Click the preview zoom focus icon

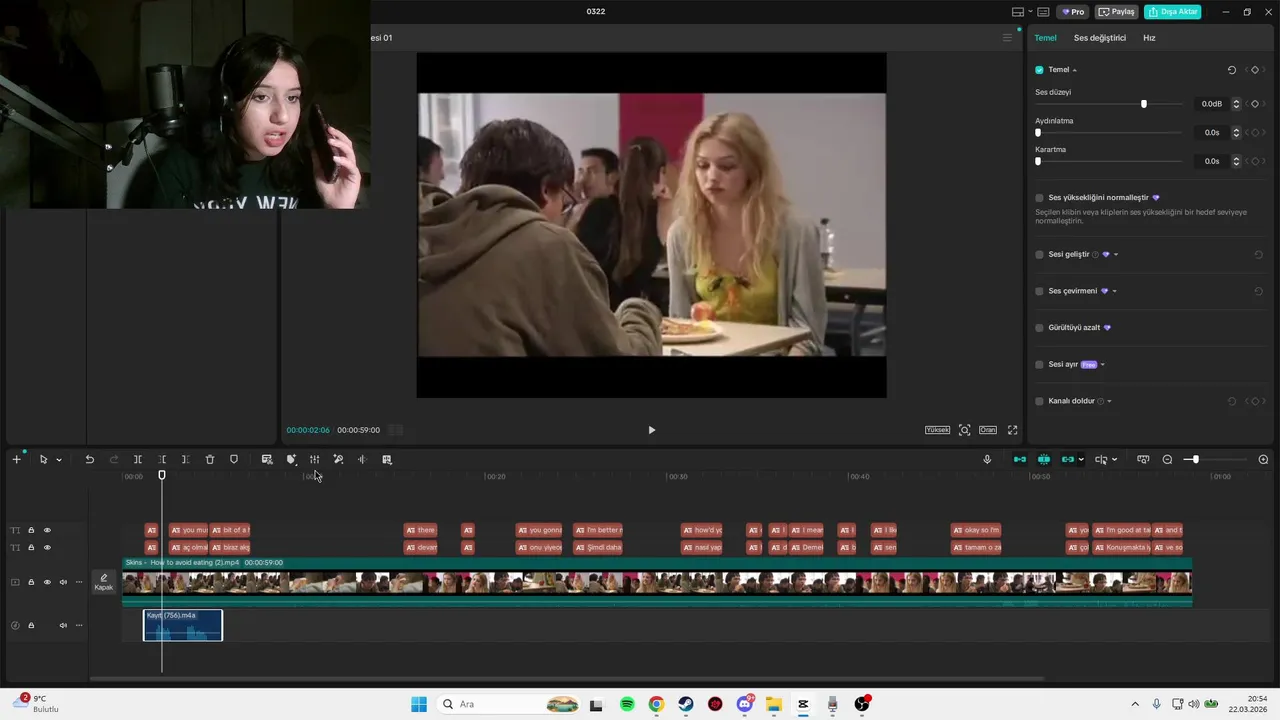[964, 430]
